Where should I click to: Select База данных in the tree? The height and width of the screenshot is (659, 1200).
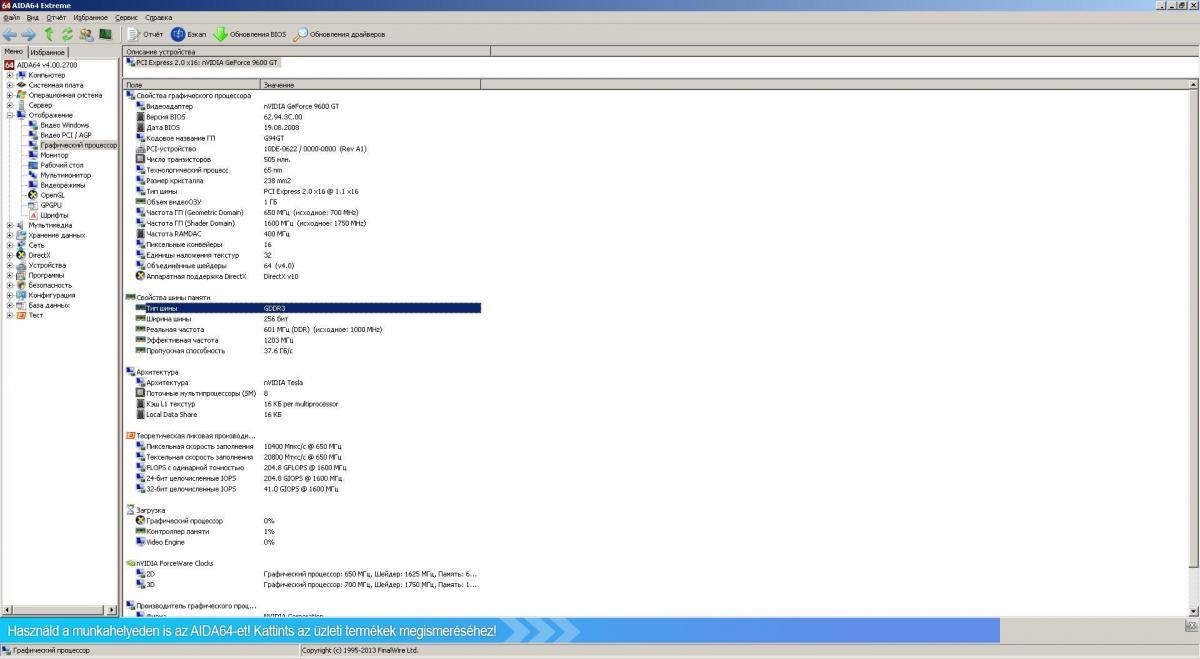[49, 305]
